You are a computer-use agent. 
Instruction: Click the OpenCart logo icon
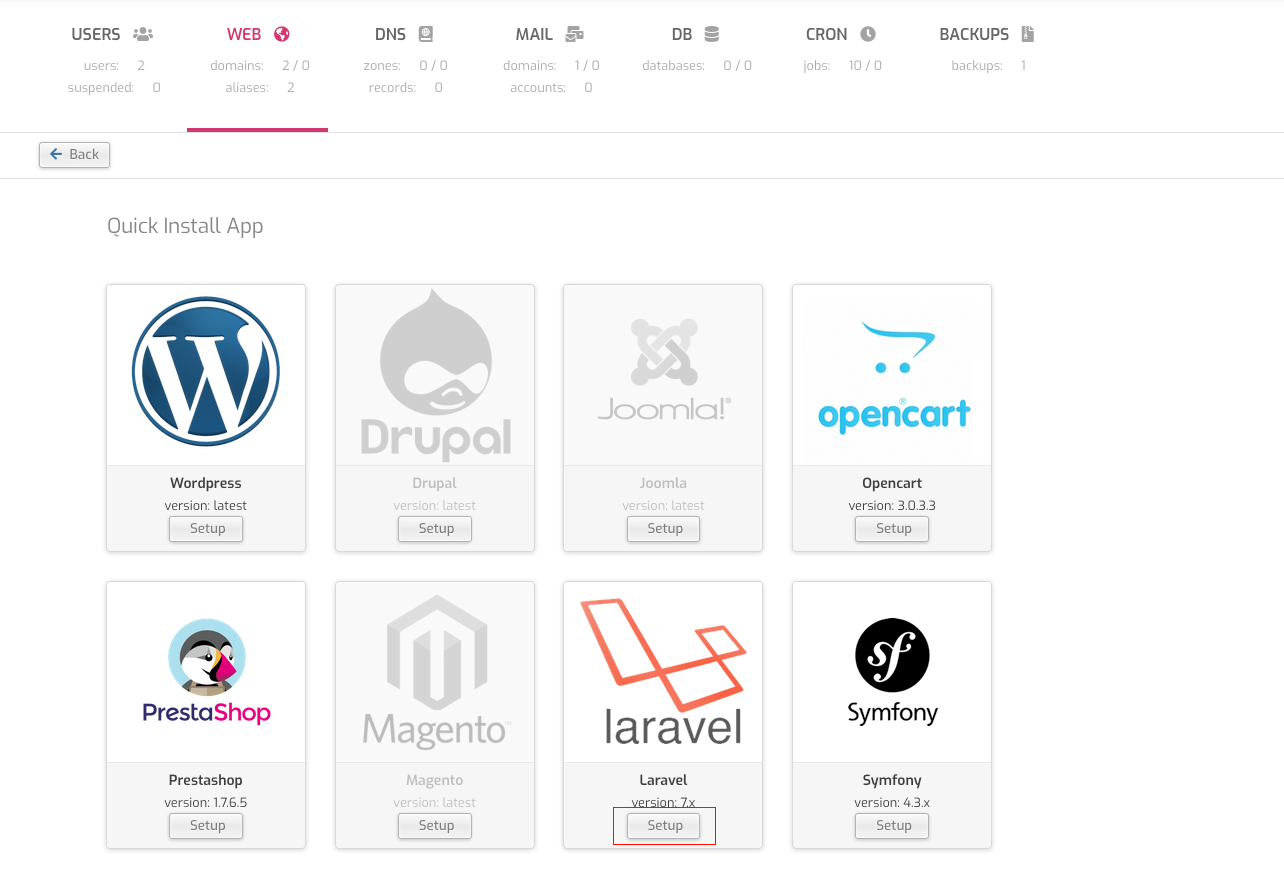(893, 376)
